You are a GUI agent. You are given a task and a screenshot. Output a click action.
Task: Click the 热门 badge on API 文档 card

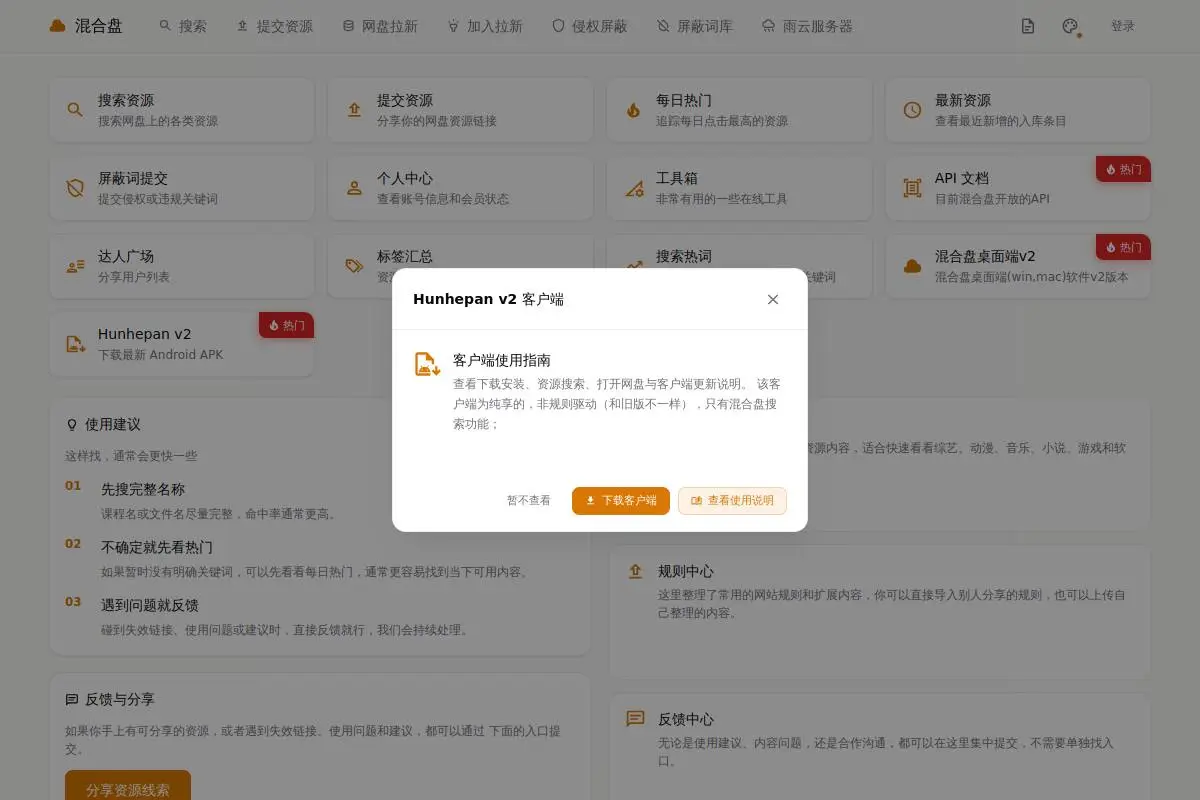pyautogui.click(x=1124, y=169)
